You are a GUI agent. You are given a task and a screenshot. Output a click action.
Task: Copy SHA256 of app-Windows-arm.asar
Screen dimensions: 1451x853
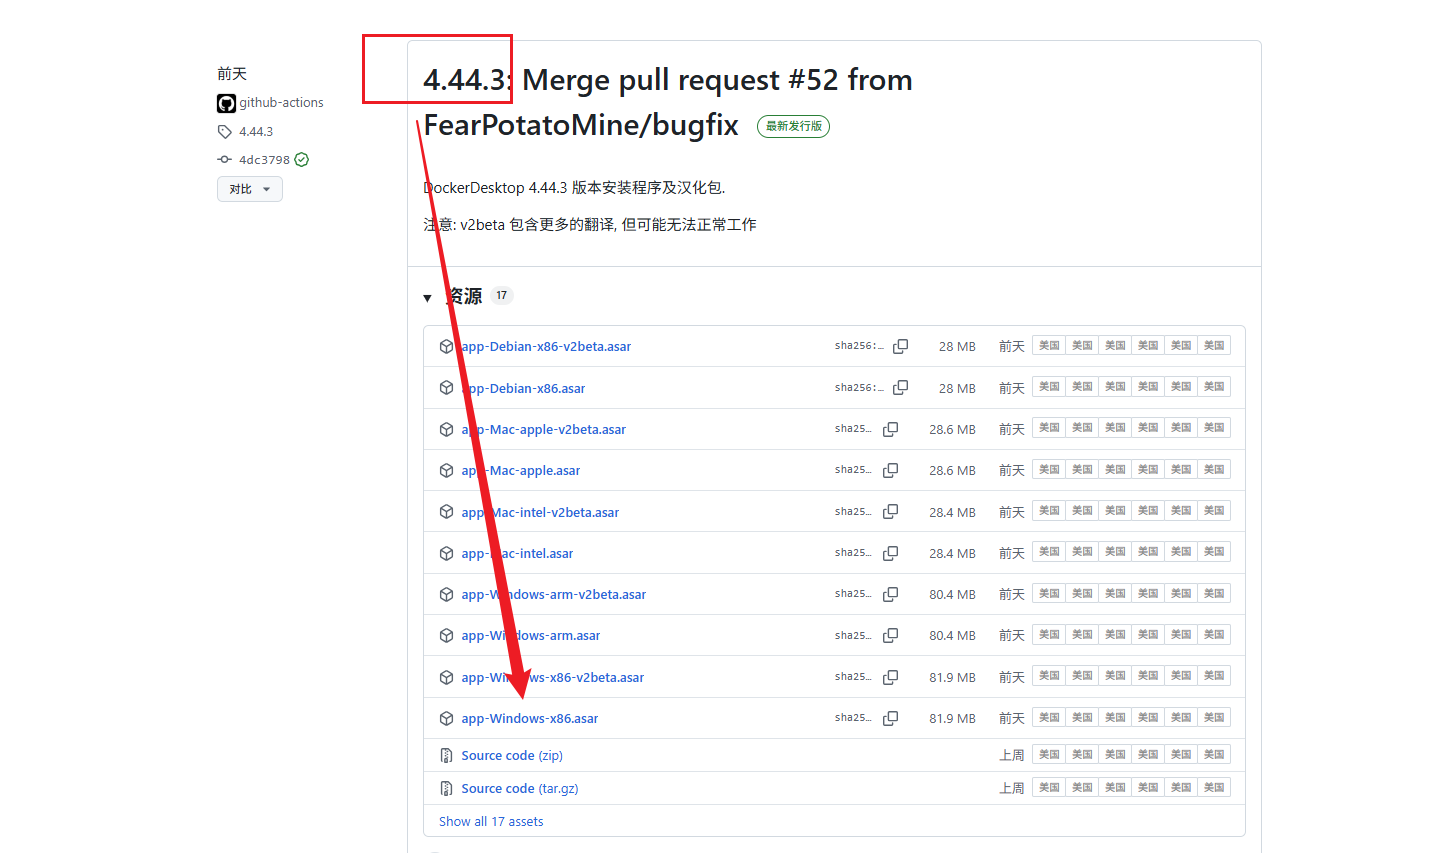click(890, 635)
